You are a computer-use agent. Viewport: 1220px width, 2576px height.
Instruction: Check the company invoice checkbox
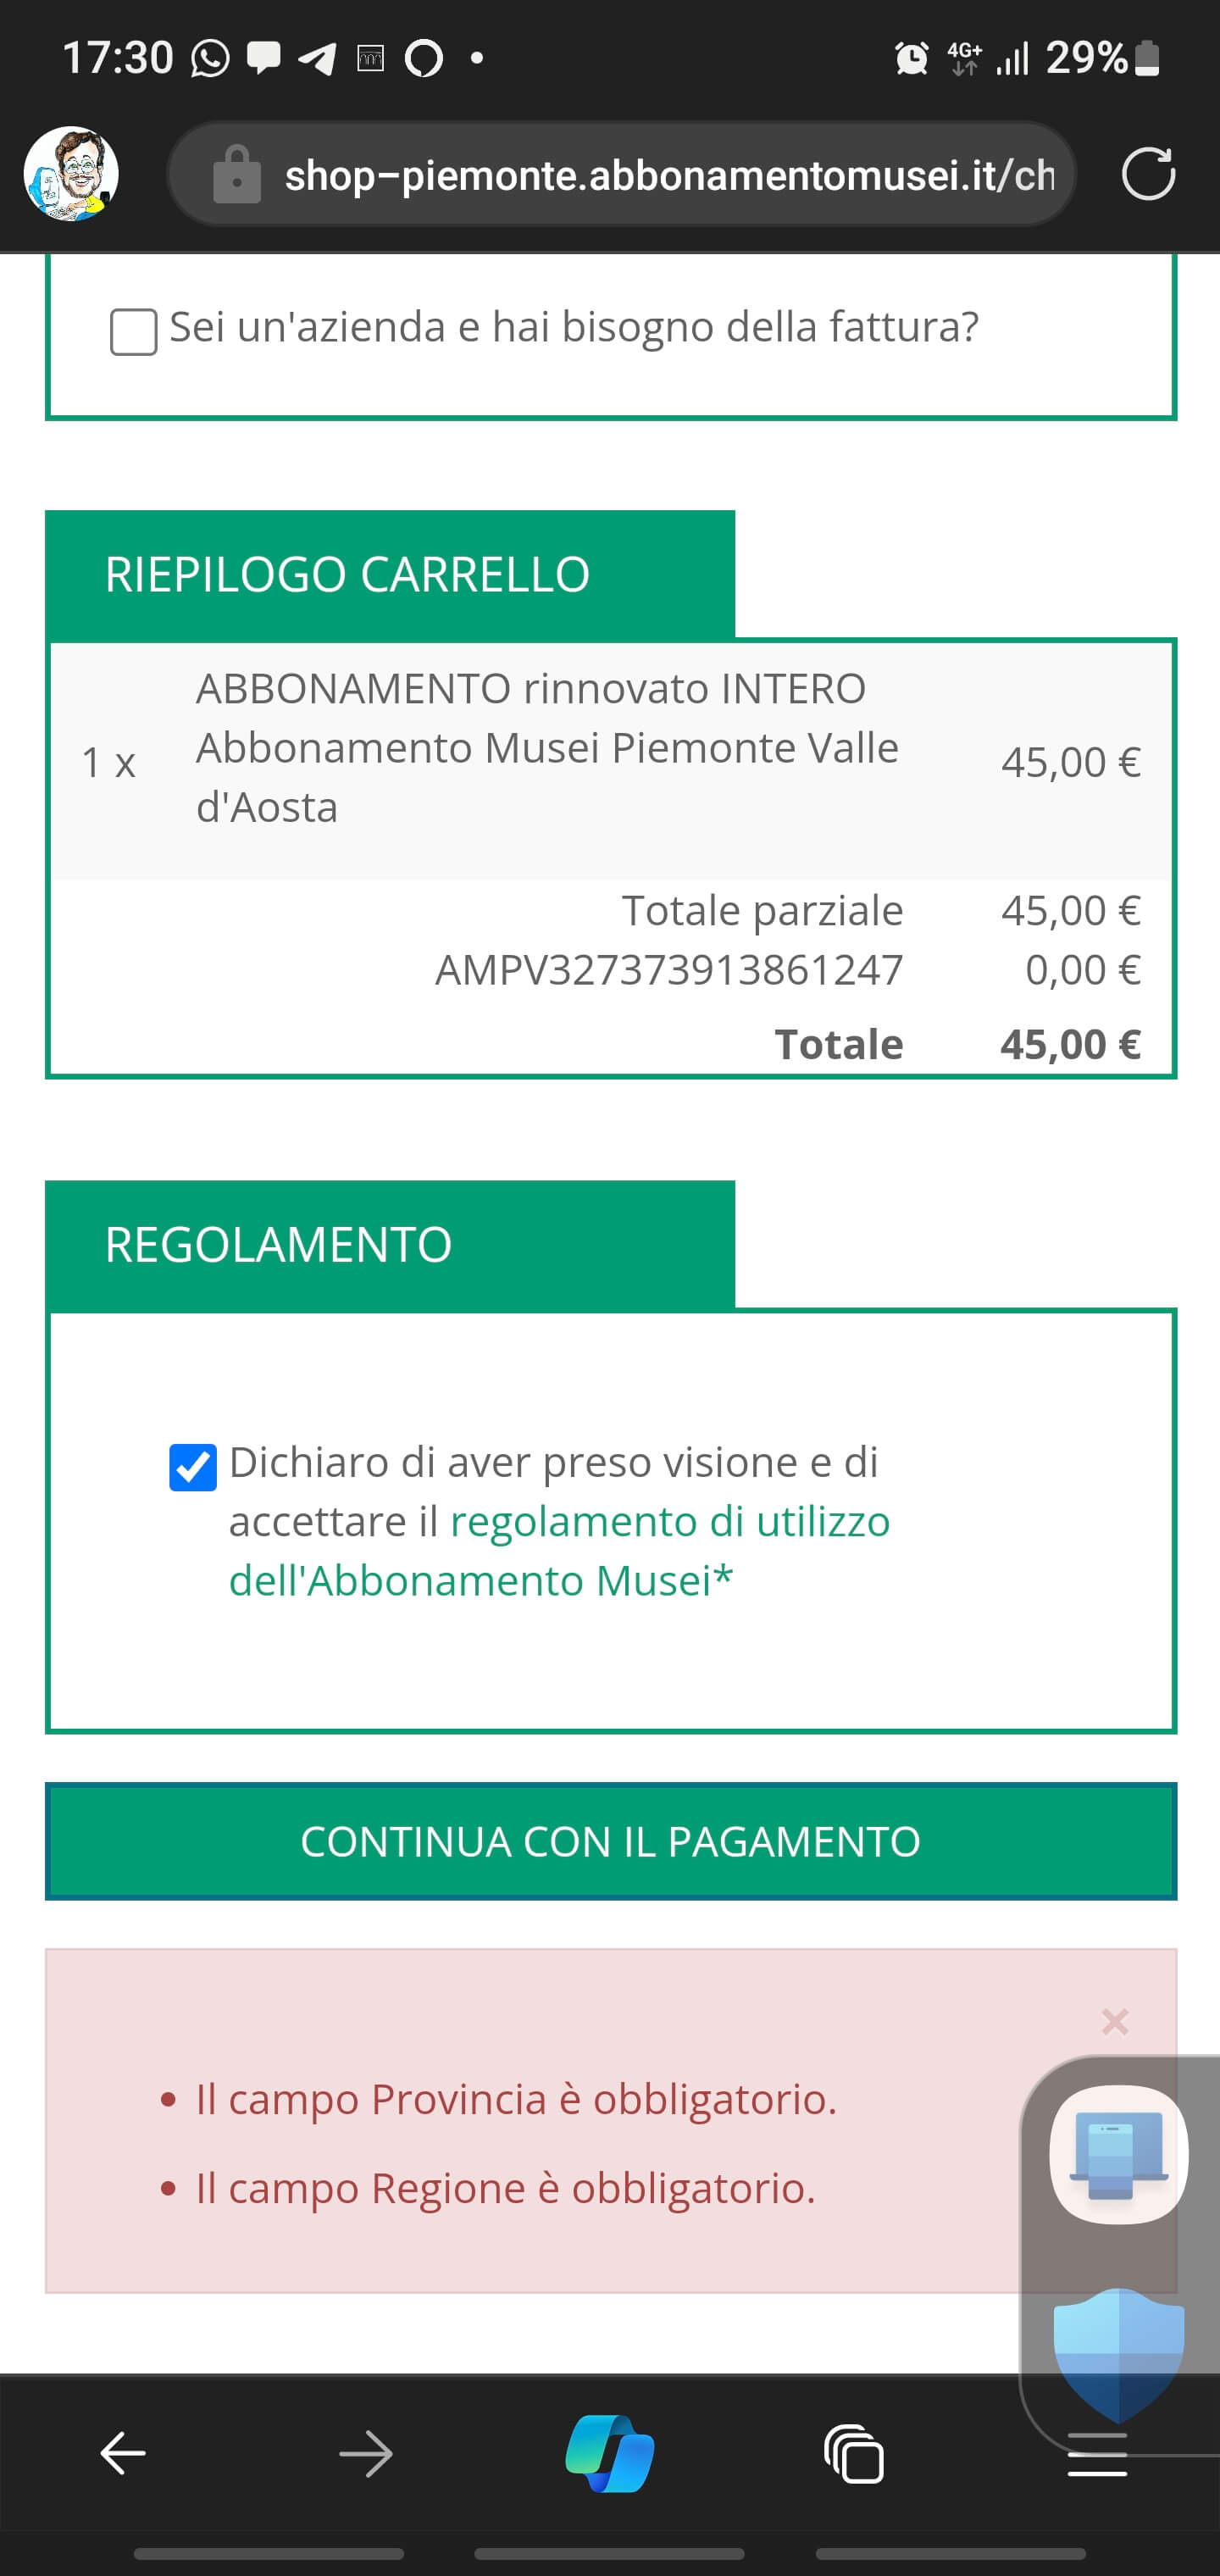pos(134,331)
